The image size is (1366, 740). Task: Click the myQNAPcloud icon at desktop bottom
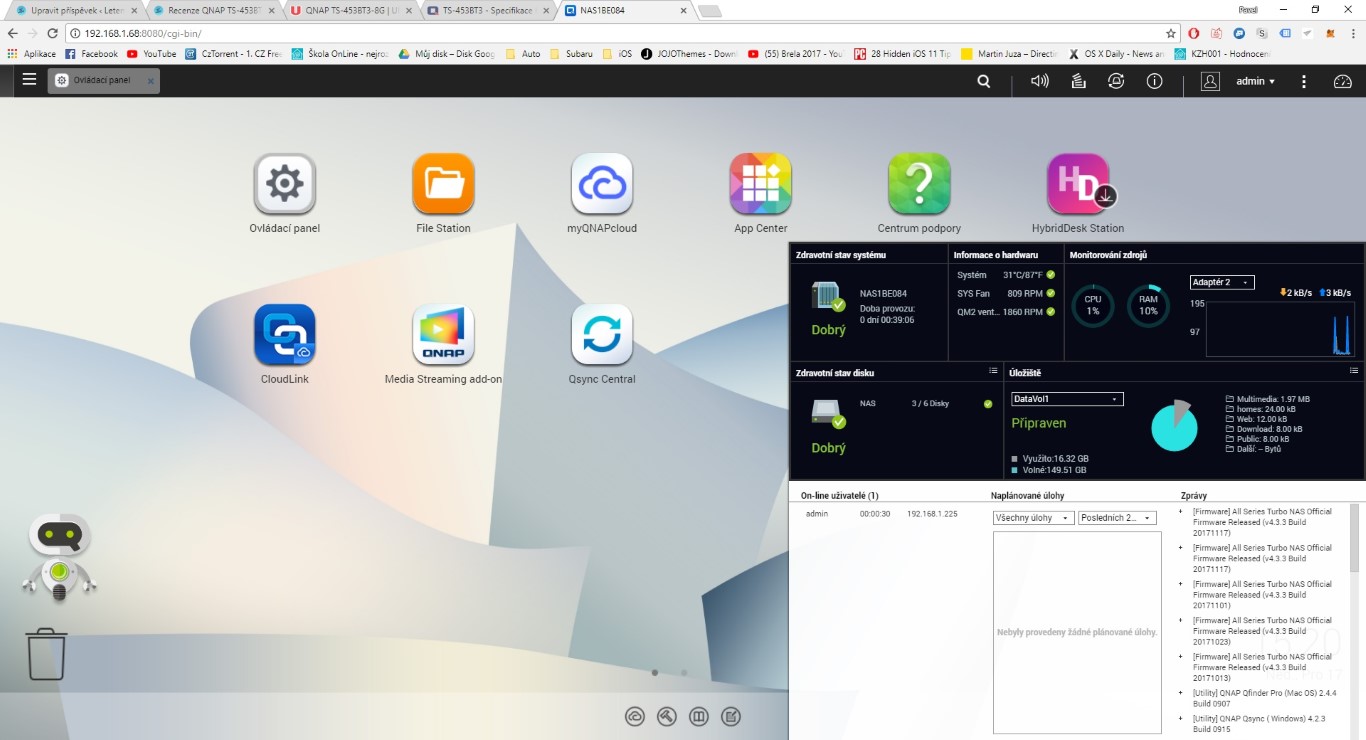(635, 716)
